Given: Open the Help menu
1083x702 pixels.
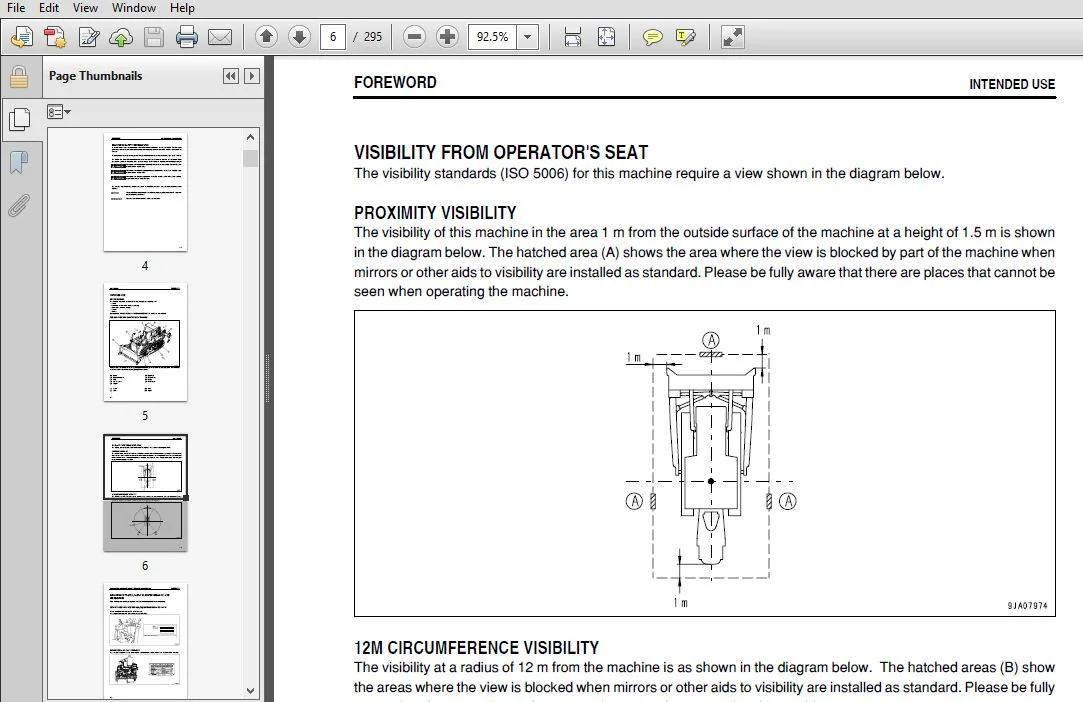Looking at the screenshot, I should point(182,8).
